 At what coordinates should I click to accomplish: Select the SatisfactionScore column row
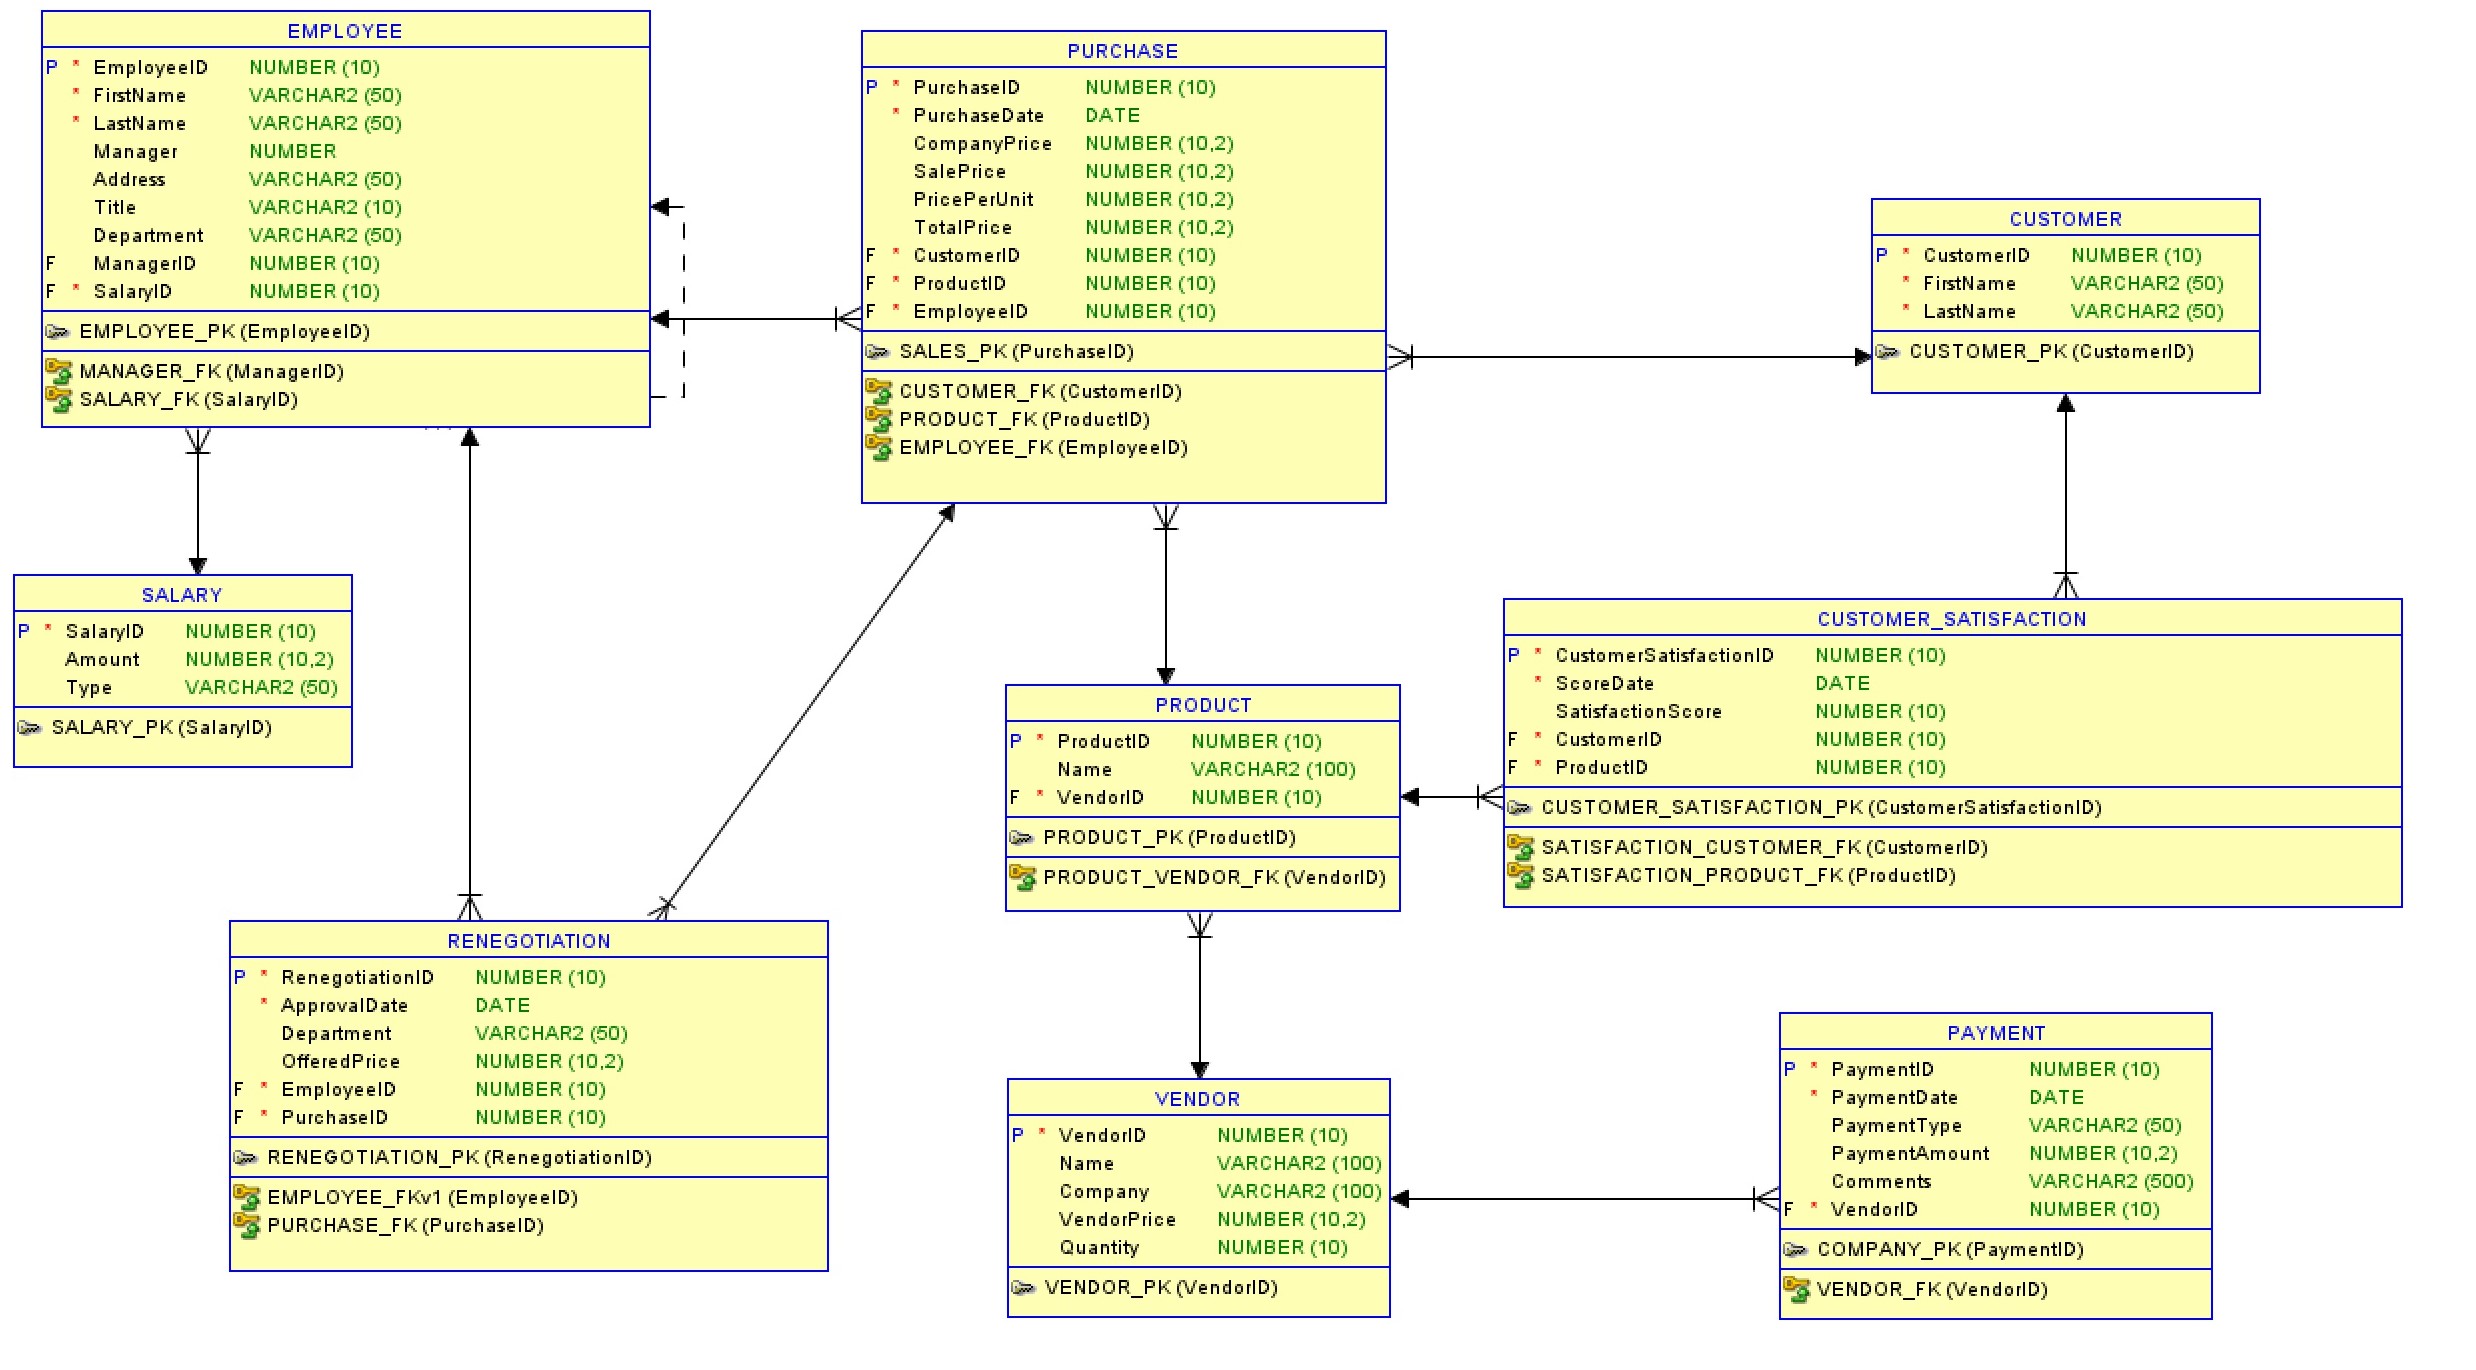tap(1637, 711)
